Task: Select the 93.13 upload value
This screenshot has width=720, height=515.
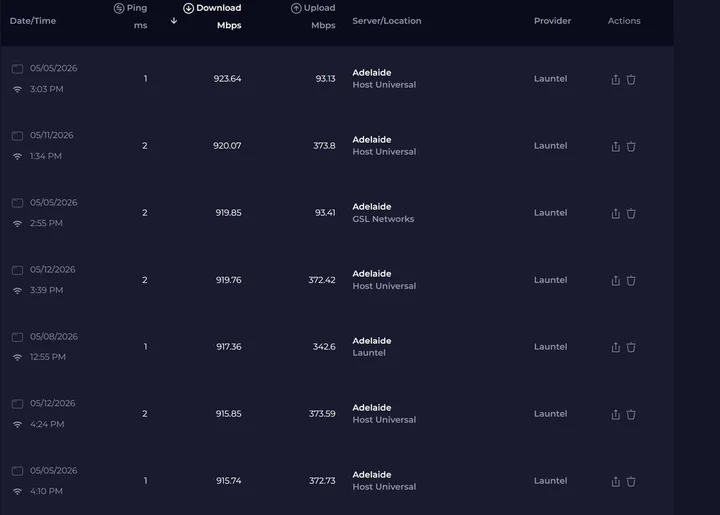Action: point(325,78)
